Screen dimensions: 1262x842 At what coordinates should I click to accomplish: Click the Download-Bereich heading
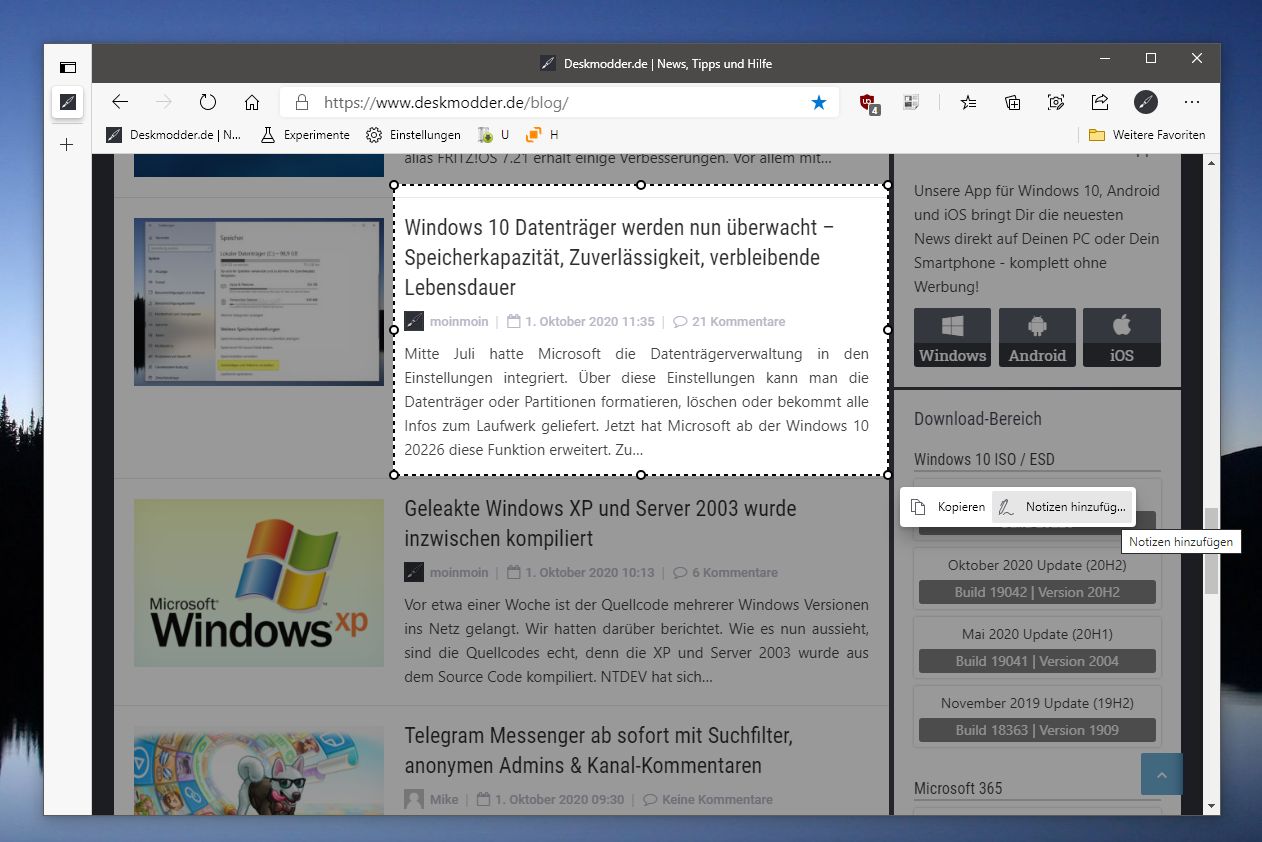978,419
